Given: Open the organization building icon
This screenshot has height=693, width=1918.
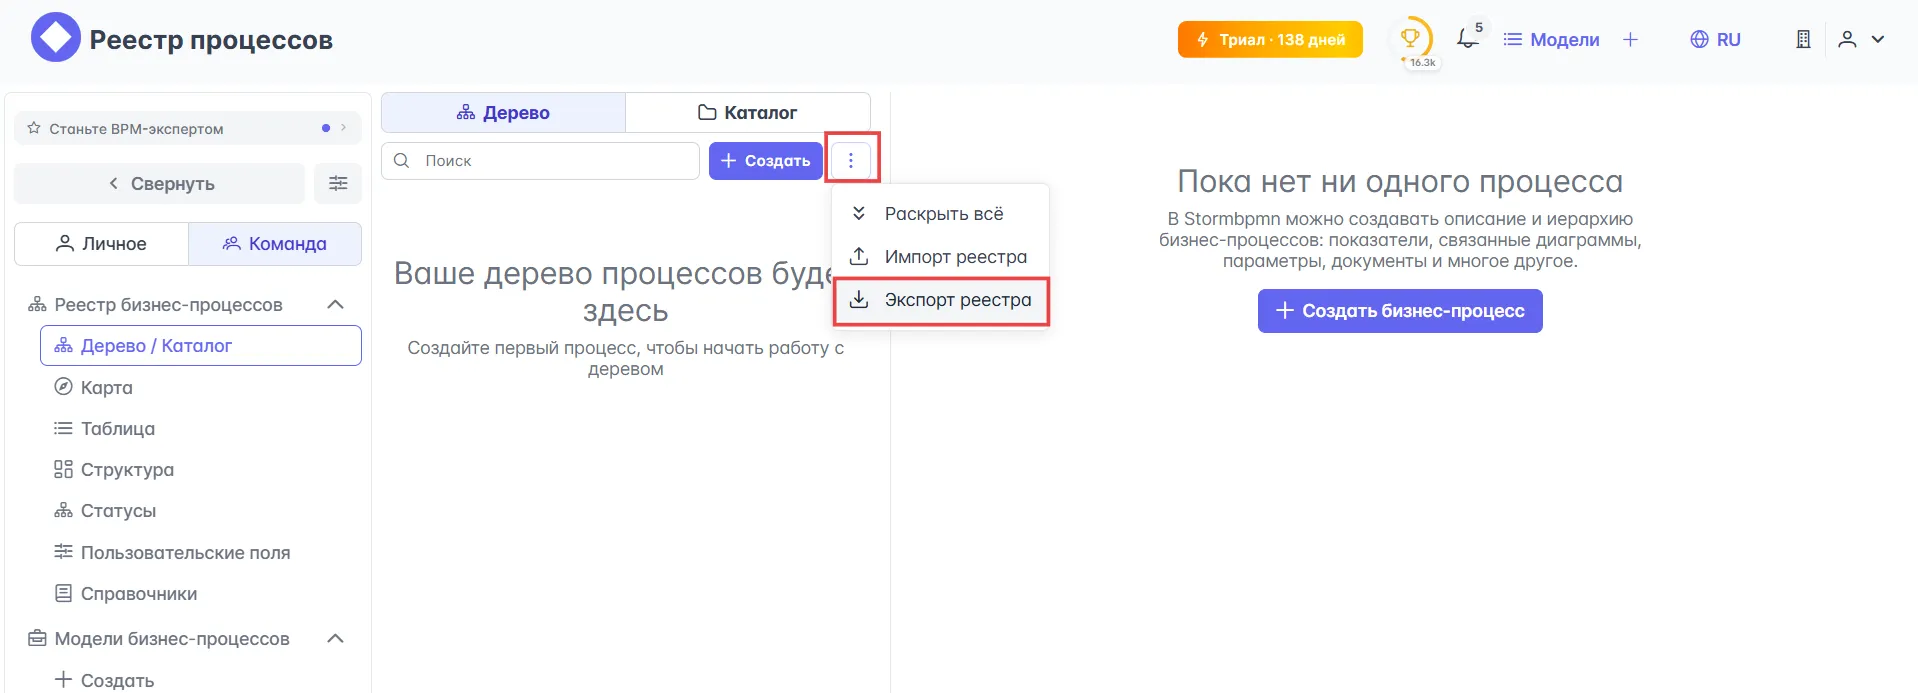Looking at the screenshot, I should (1803, 39).
